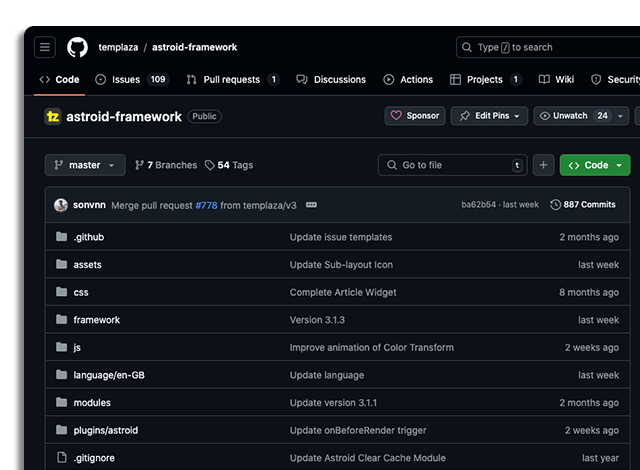
Task: Open commit 'Update language'
Action: (327, 375)
